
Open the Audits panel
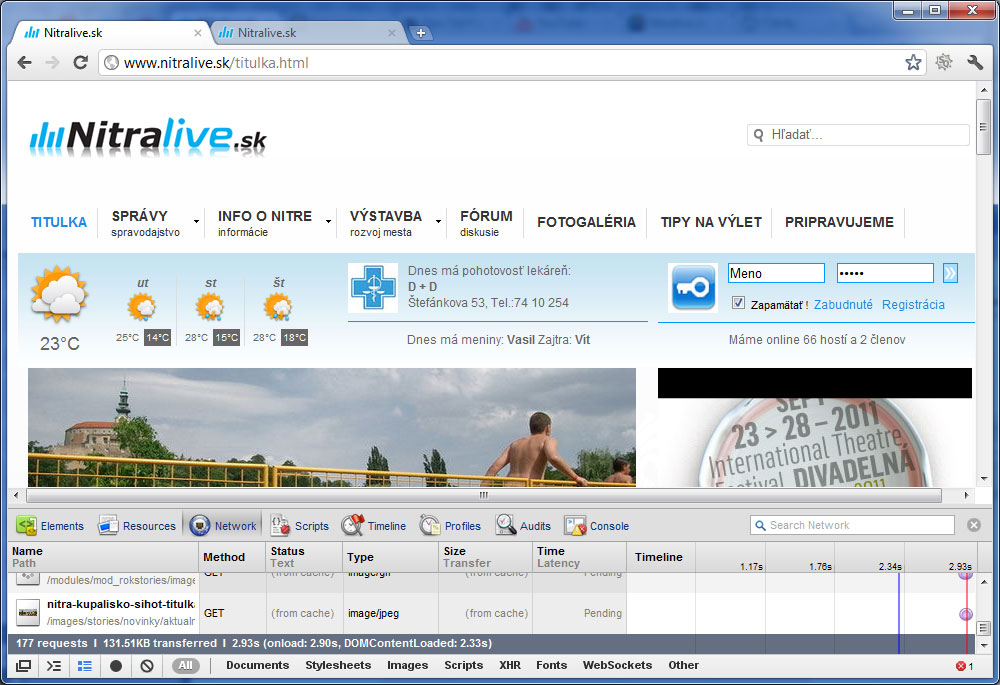pyautogui.click(x=523, y=526)
